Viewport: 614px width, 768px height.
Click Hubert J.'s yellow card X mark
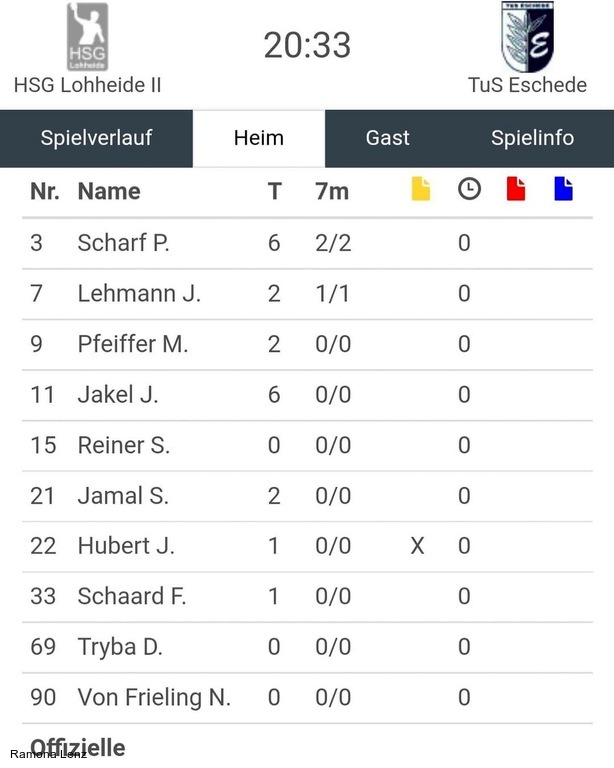[417, 546]
